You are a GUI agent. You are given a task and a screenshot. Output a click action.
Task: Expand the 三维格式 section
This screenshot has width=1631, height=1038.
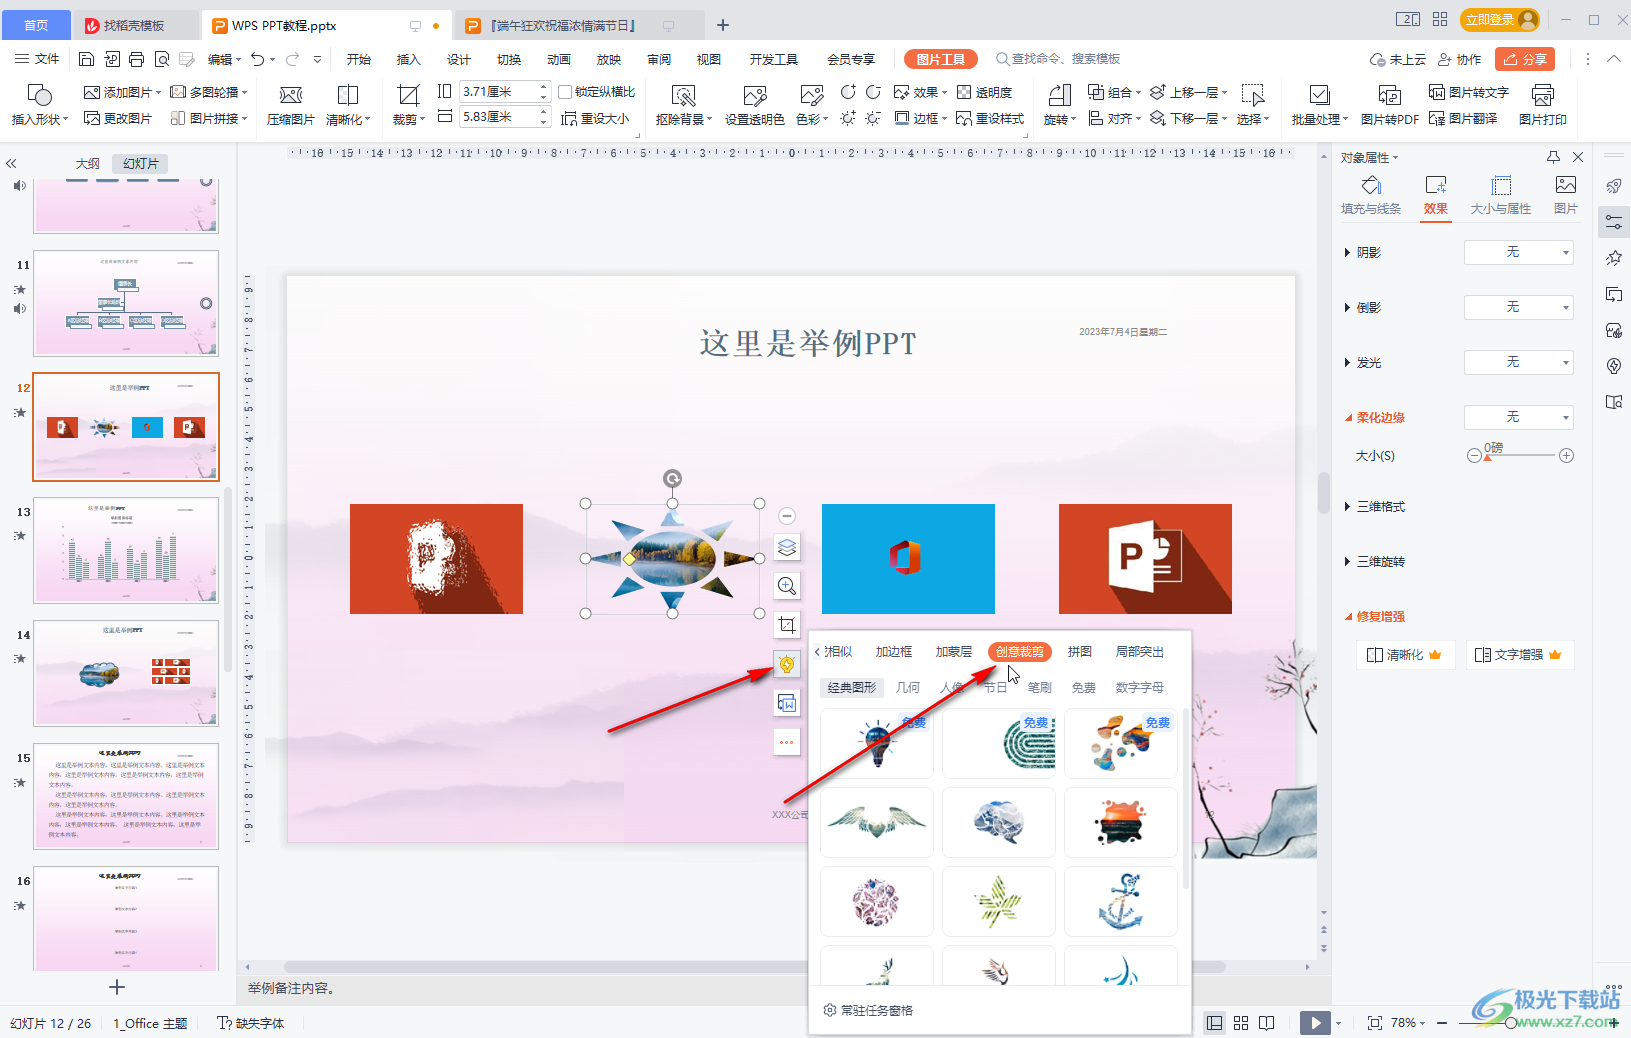pyautogui.click(x=1375, y=507)
